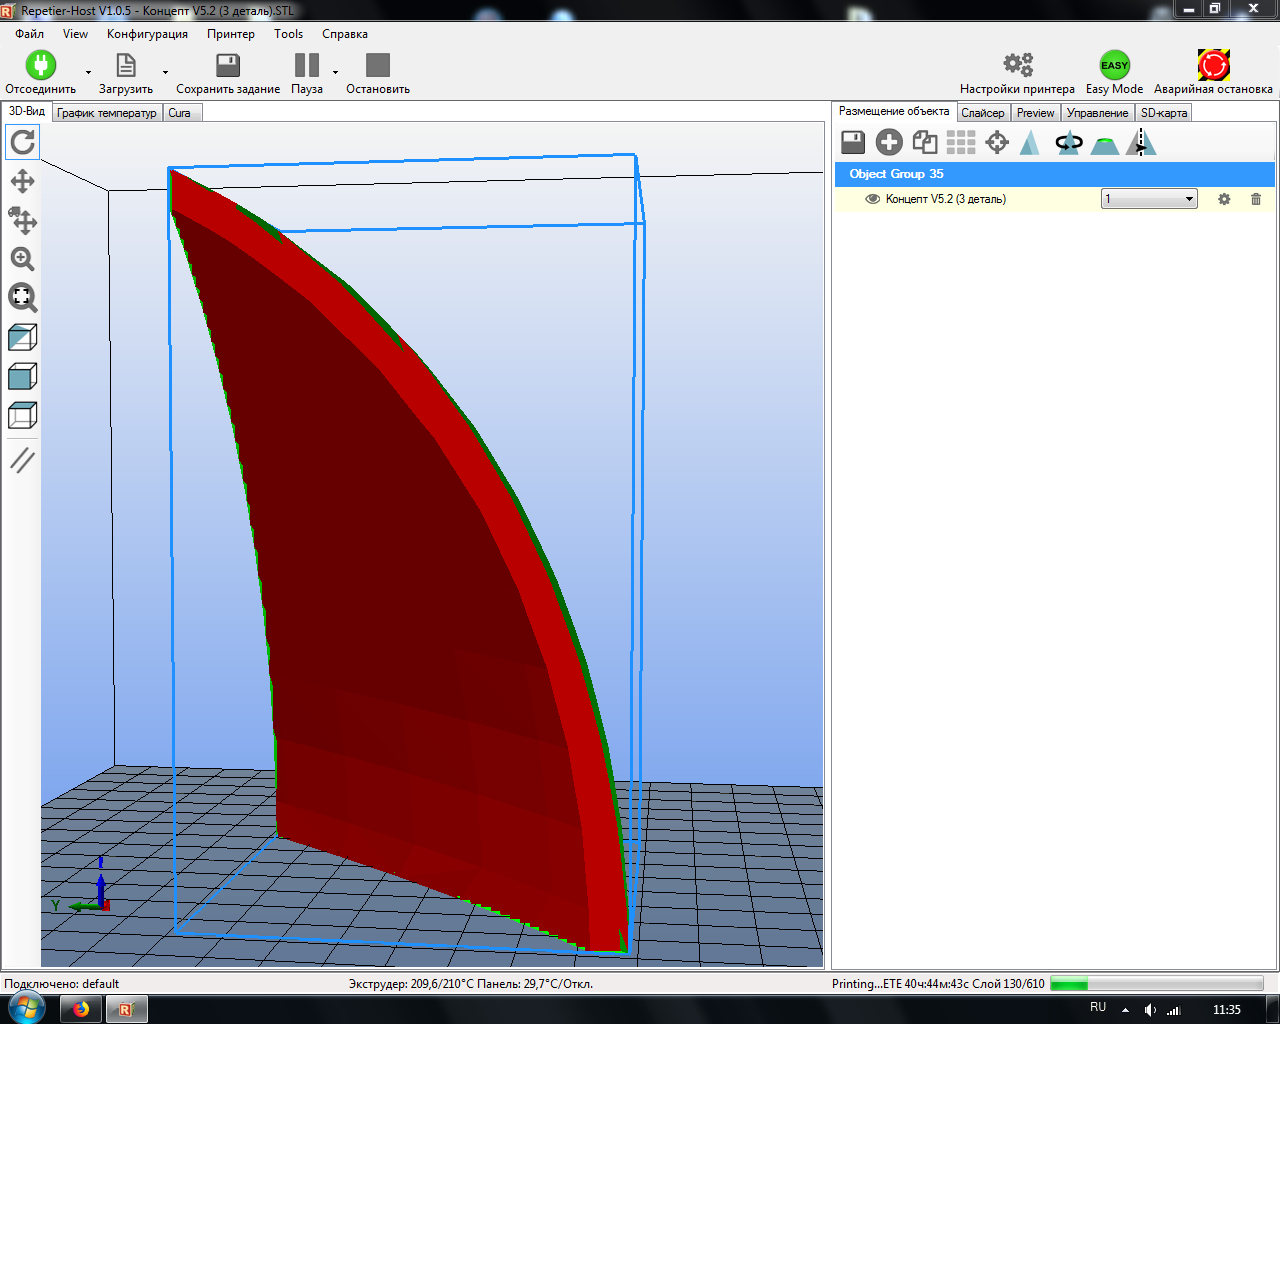Add a new object with the plus icon
1280x1270 pixels.
coord(888,142)
